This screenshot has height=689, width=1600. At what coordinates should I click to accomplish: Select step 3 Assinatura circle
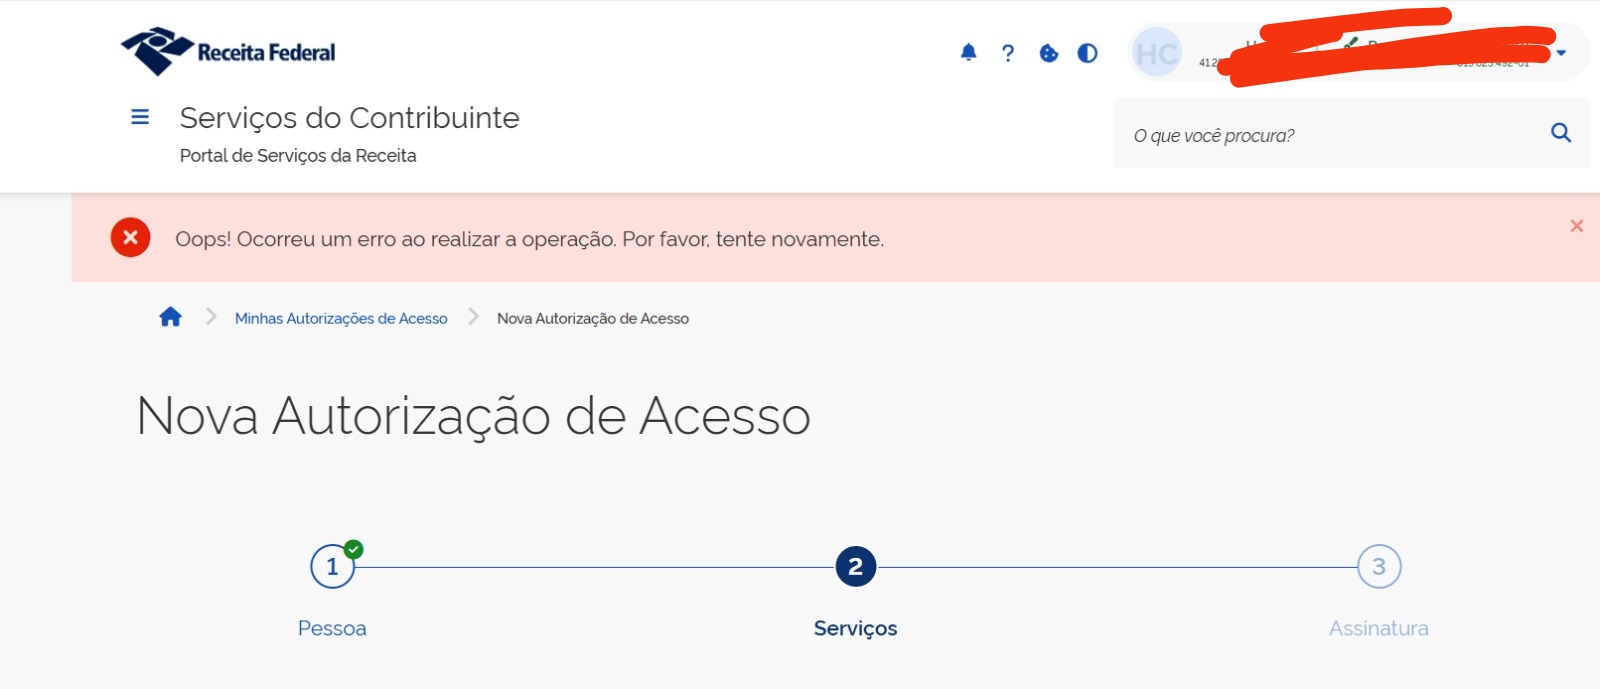click(x=1379, y=567)
